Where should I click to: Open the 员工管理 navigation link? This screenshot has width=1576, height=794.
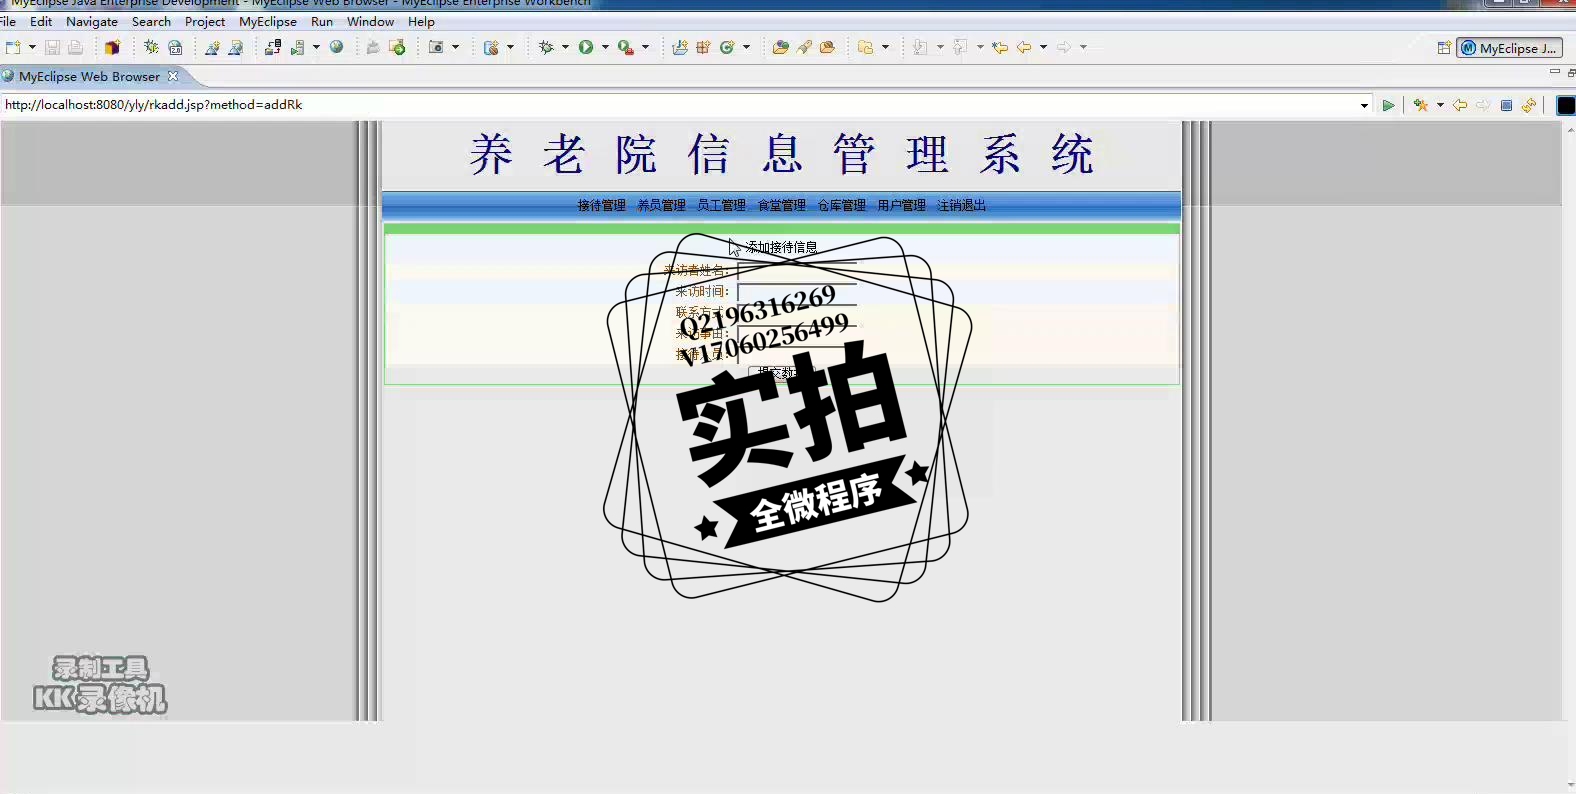point(721,205)
